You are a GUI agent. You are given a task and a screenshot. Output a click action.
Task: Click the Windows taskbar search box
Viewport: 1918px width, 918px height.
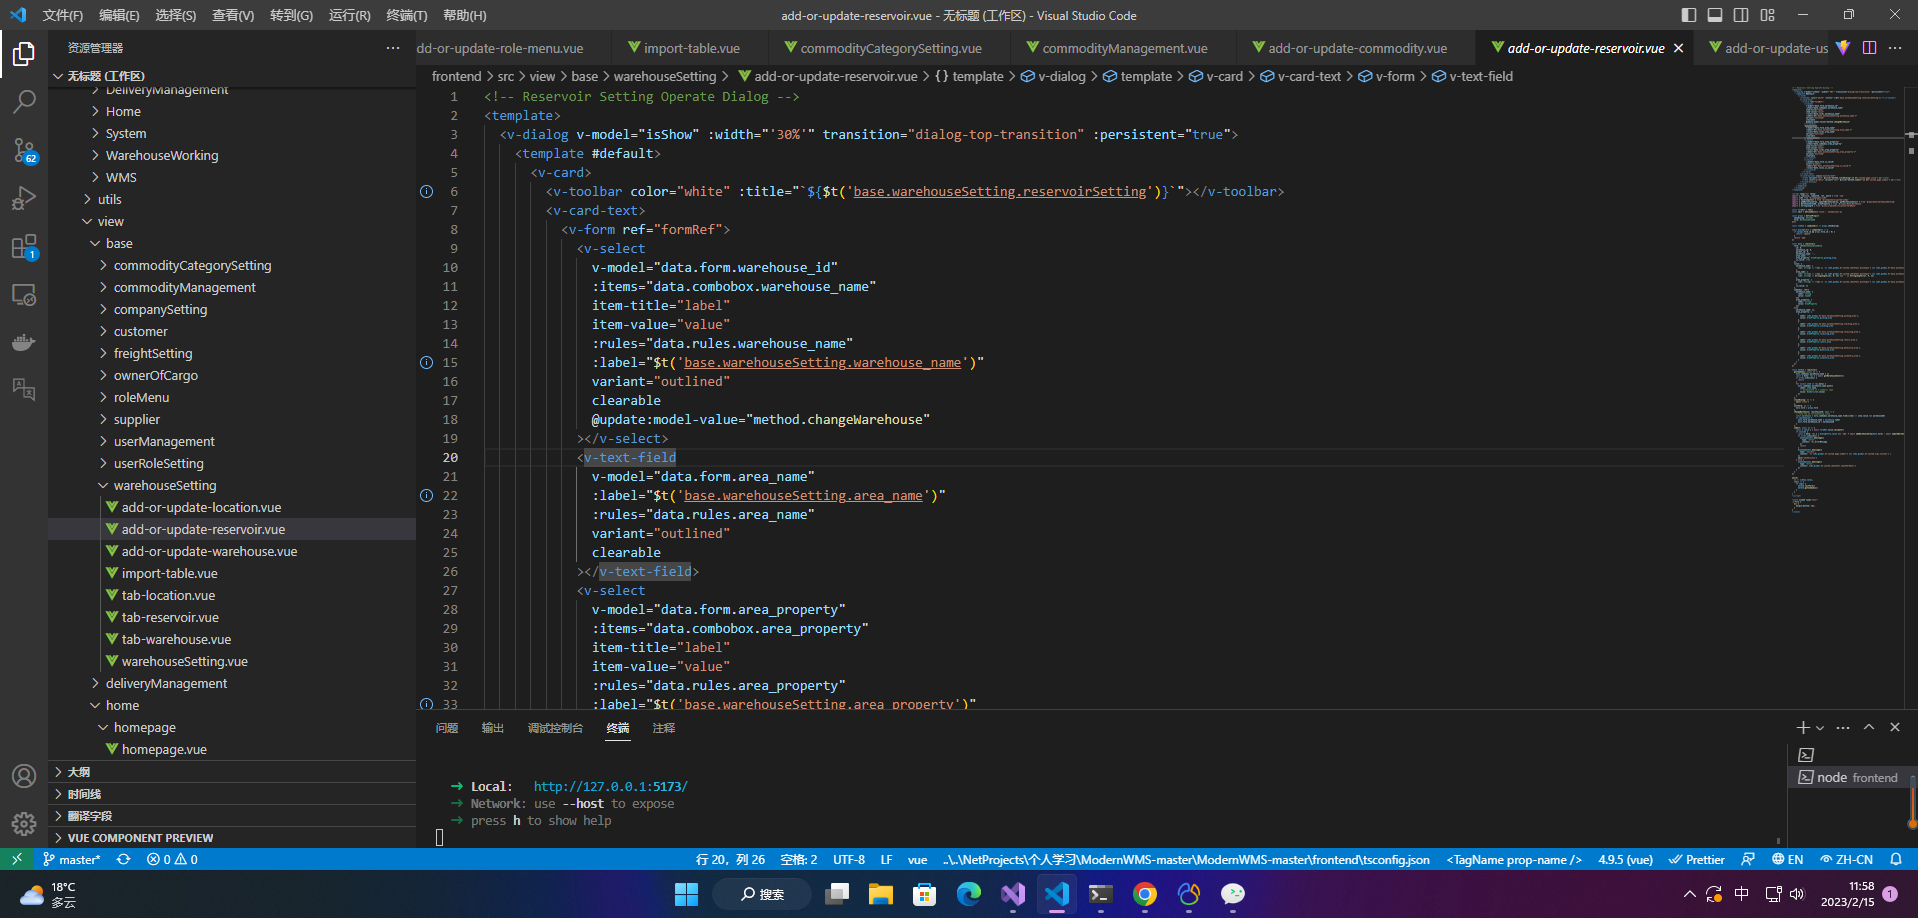pos(762,894)
